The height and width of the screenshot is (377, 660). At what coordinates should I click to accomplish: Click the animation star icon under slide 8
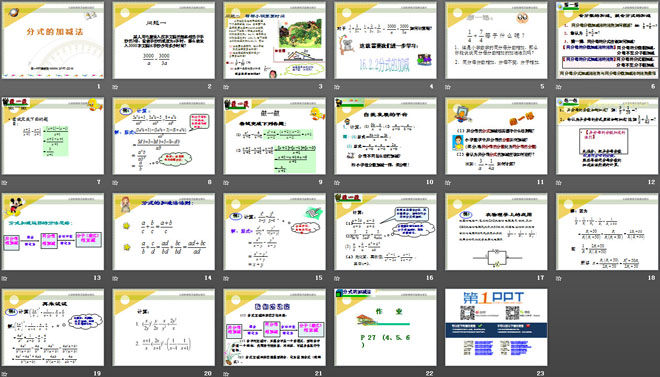click(x=115, y=183)
